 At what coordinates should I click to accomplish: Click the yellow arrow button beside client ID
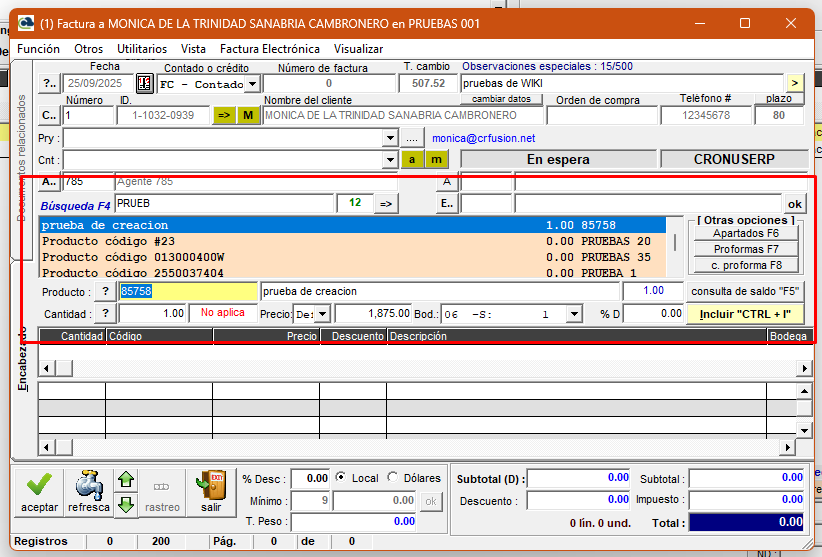click(224, 115)
